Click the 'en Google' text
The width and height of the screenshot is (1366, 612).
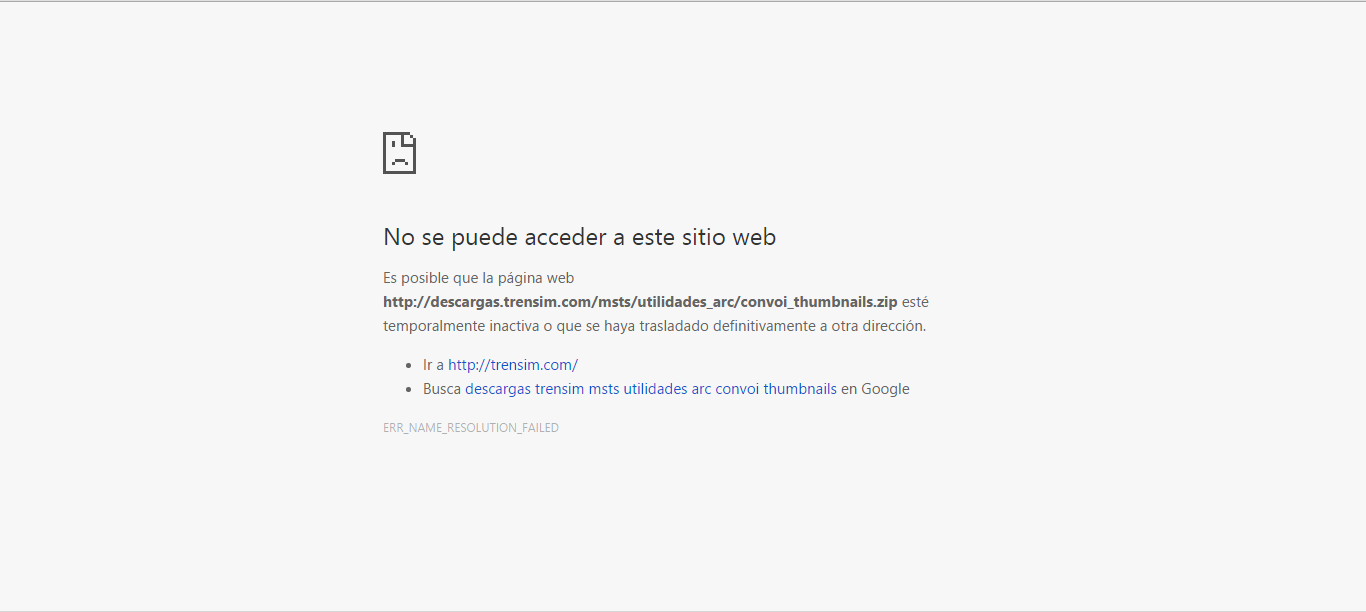pyautogui.click(x=875, y=389)
